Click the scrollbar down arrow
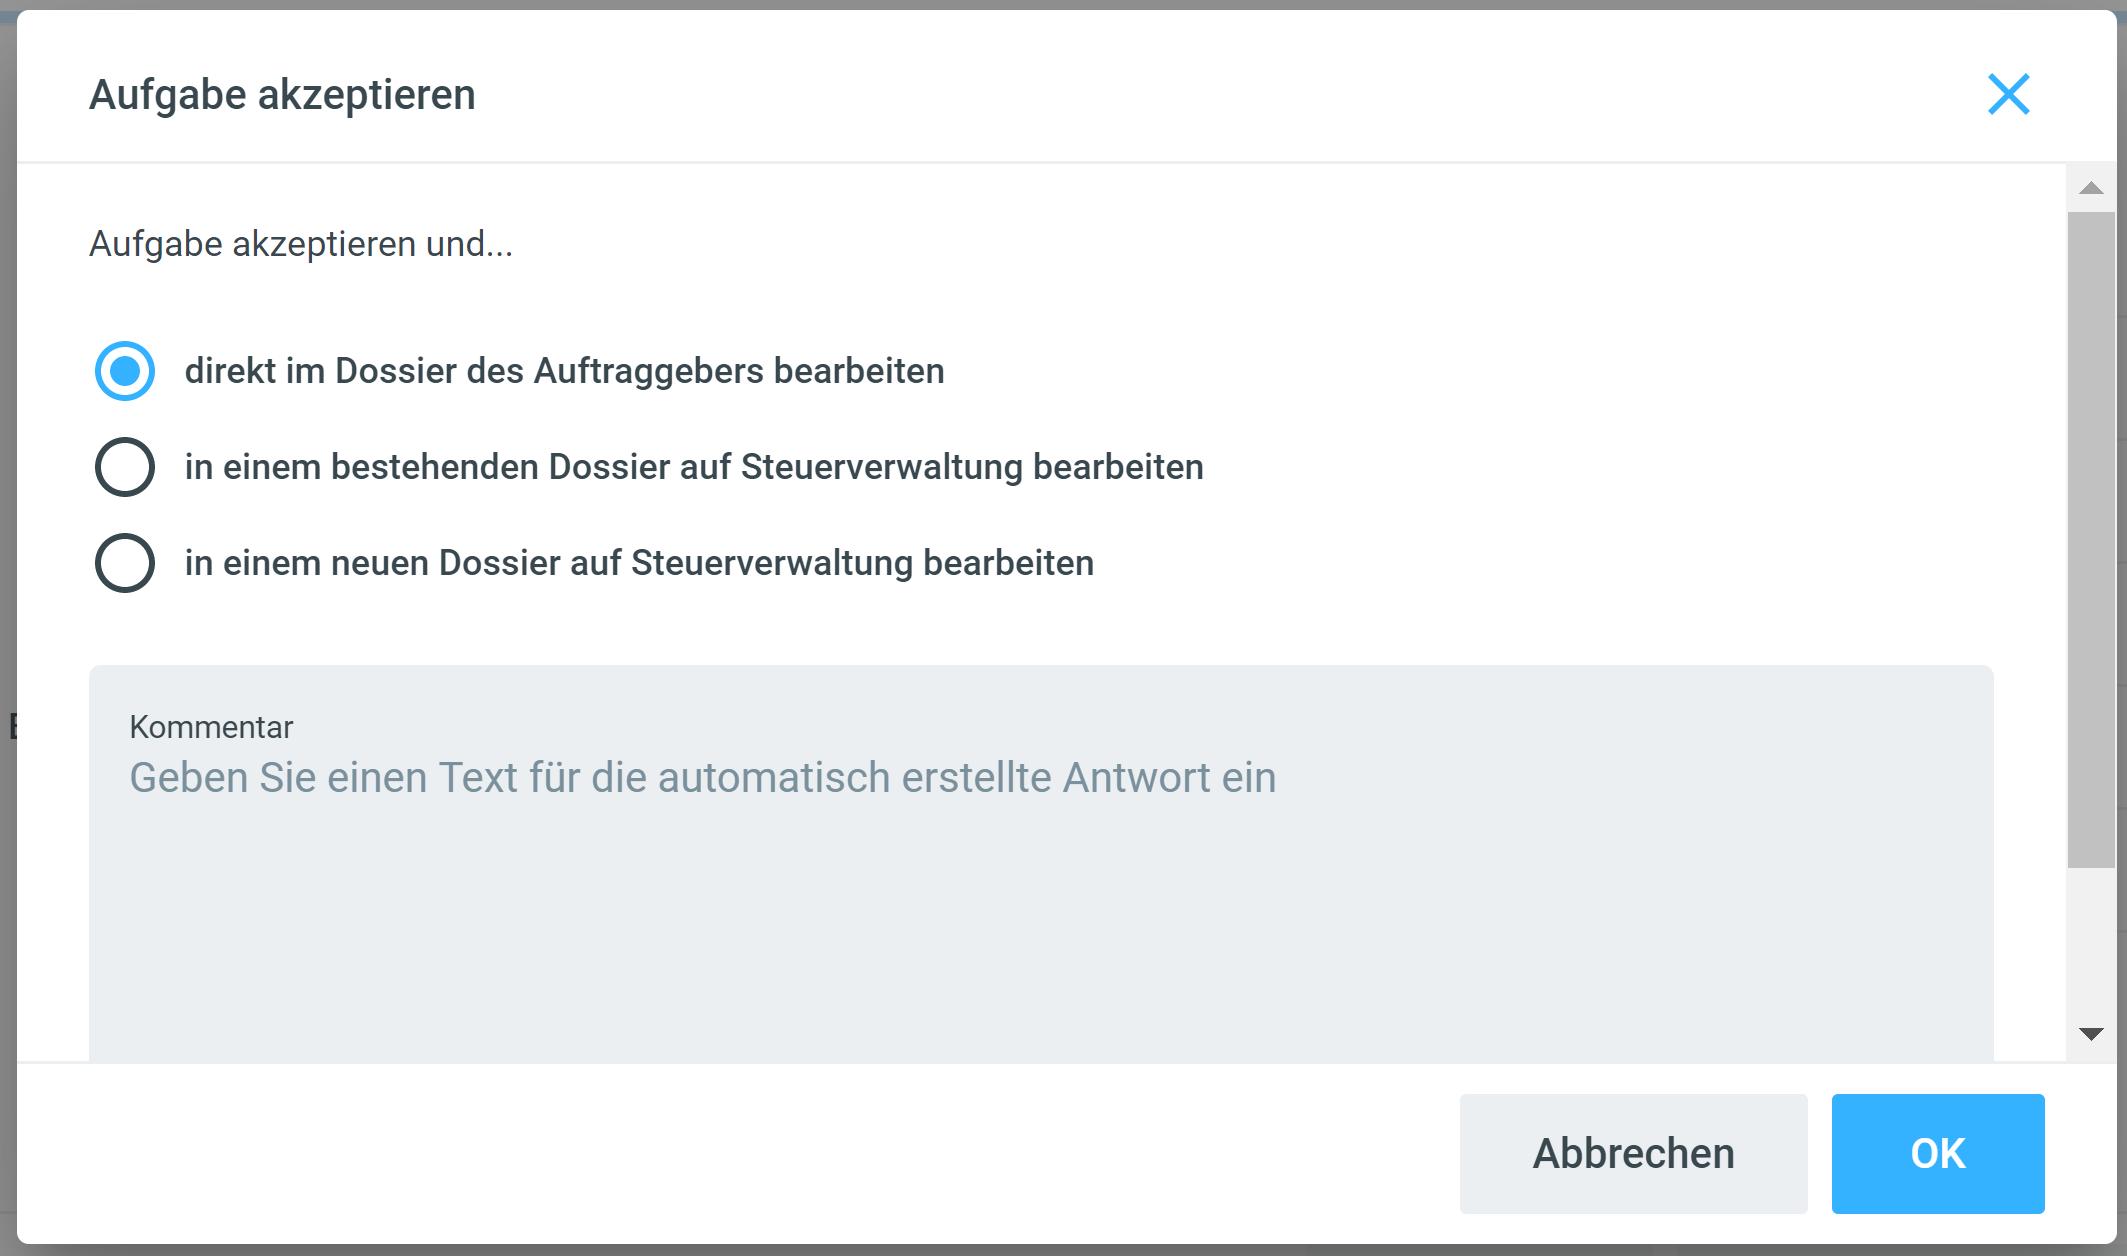Viewport: 2127px width, 1256px height. coord(2091,1034)
